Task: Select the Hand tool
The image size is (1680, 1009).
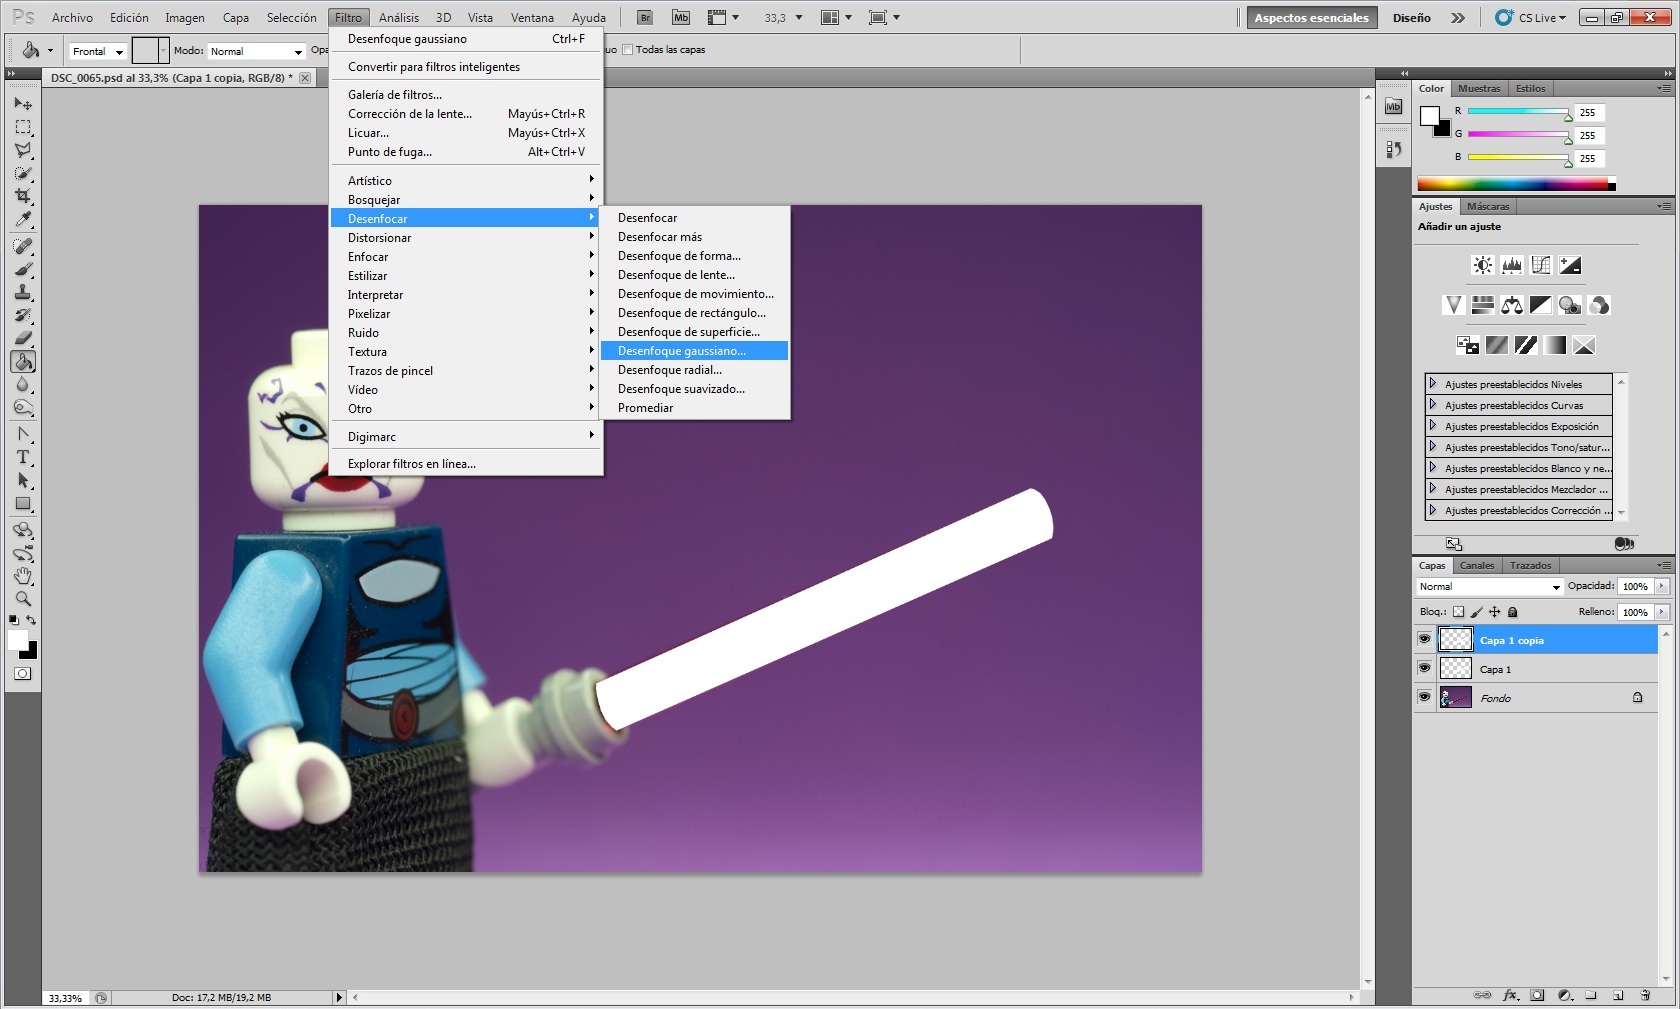Action: [23, 576]
